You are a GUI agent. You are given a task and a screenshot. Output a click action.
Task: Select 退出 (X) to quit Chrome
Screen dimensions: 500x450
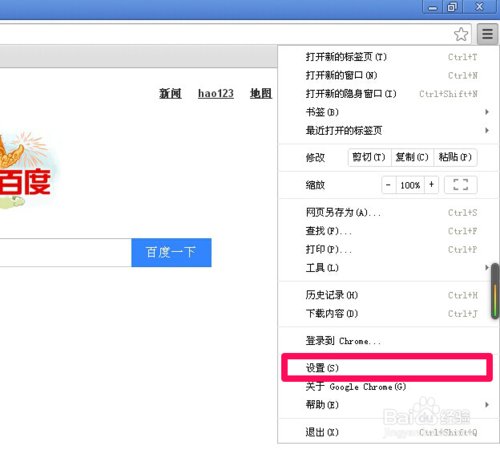pyautogui.click(x=388, y=432)
